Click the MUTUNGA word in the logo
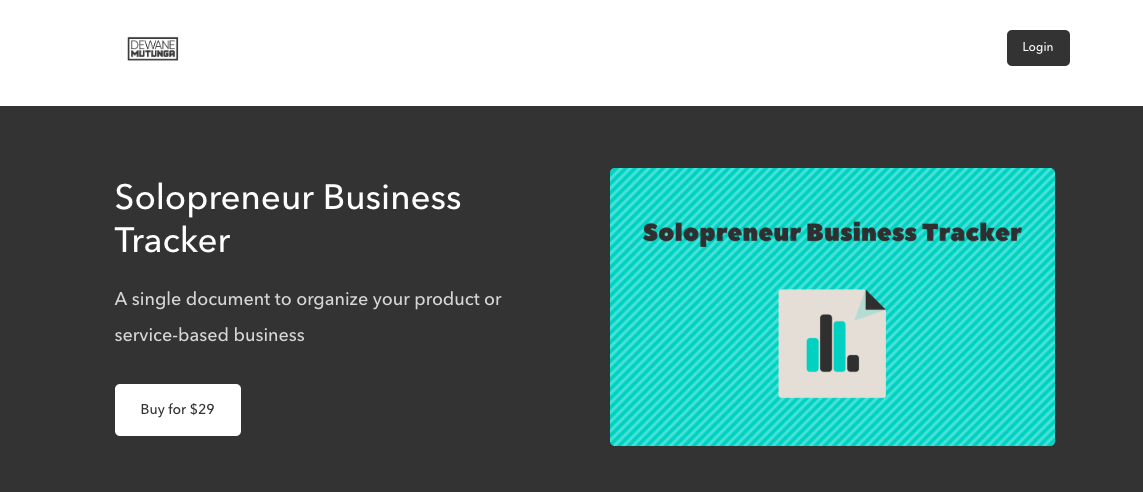Screen dimensions: 1143x492 click(x=152, y=54)
